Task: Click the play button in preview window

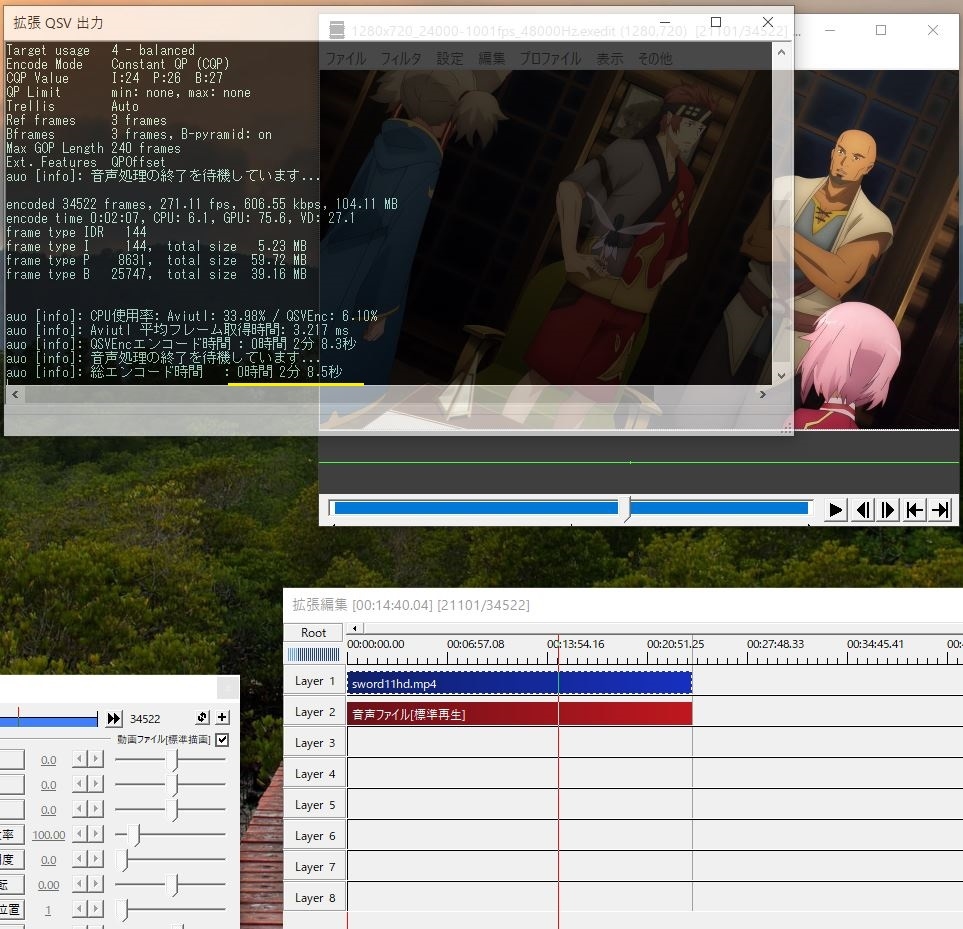Action: click(835, 510)
